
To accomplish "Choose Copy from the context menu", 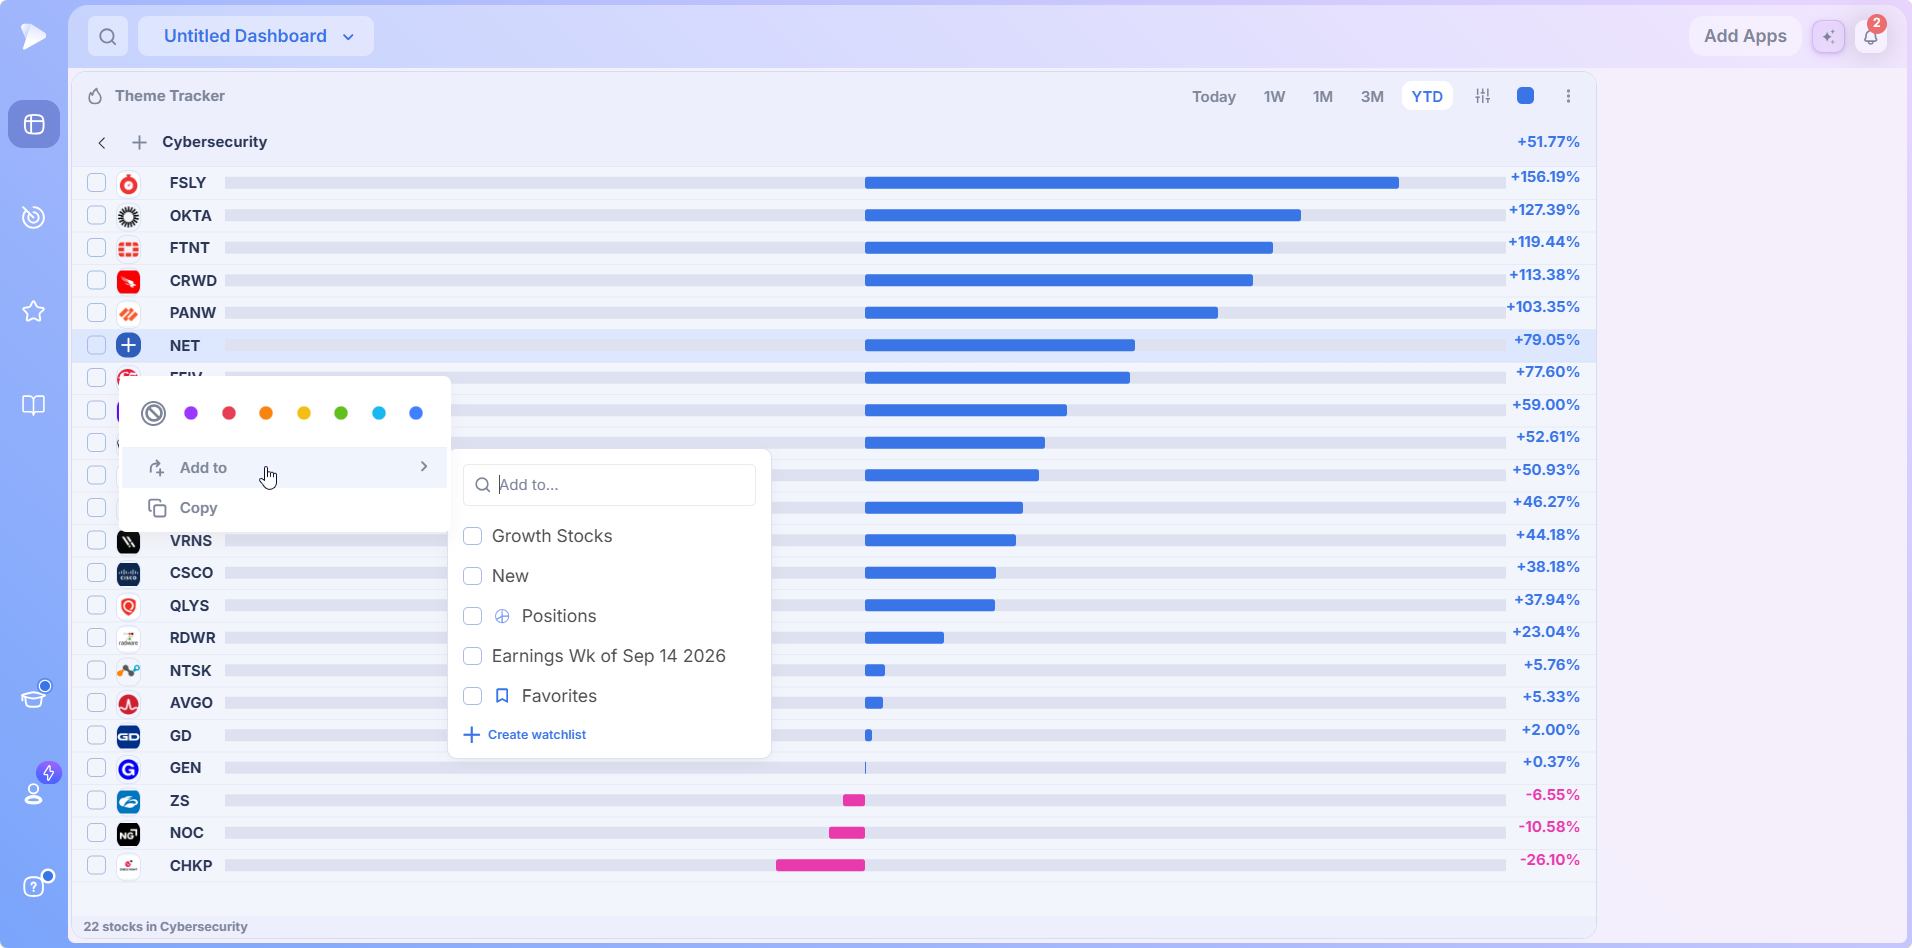I will 284,508.
